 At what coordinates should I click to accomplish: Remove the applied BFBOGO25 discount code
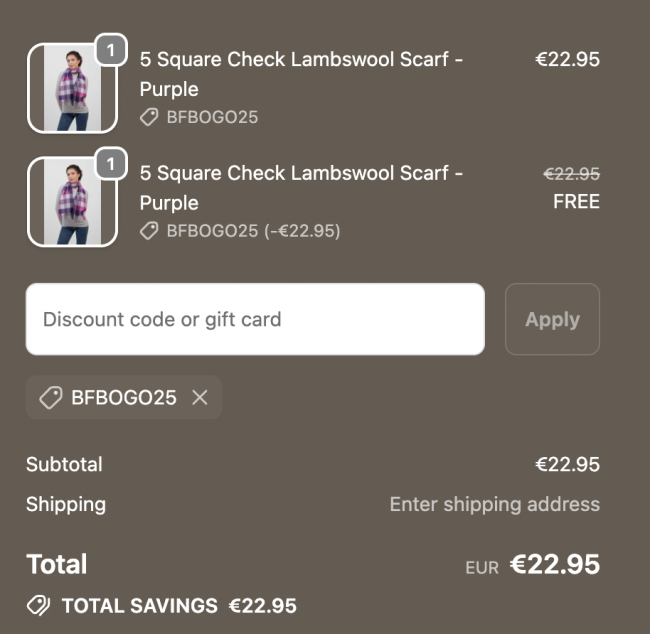[200, 398]
